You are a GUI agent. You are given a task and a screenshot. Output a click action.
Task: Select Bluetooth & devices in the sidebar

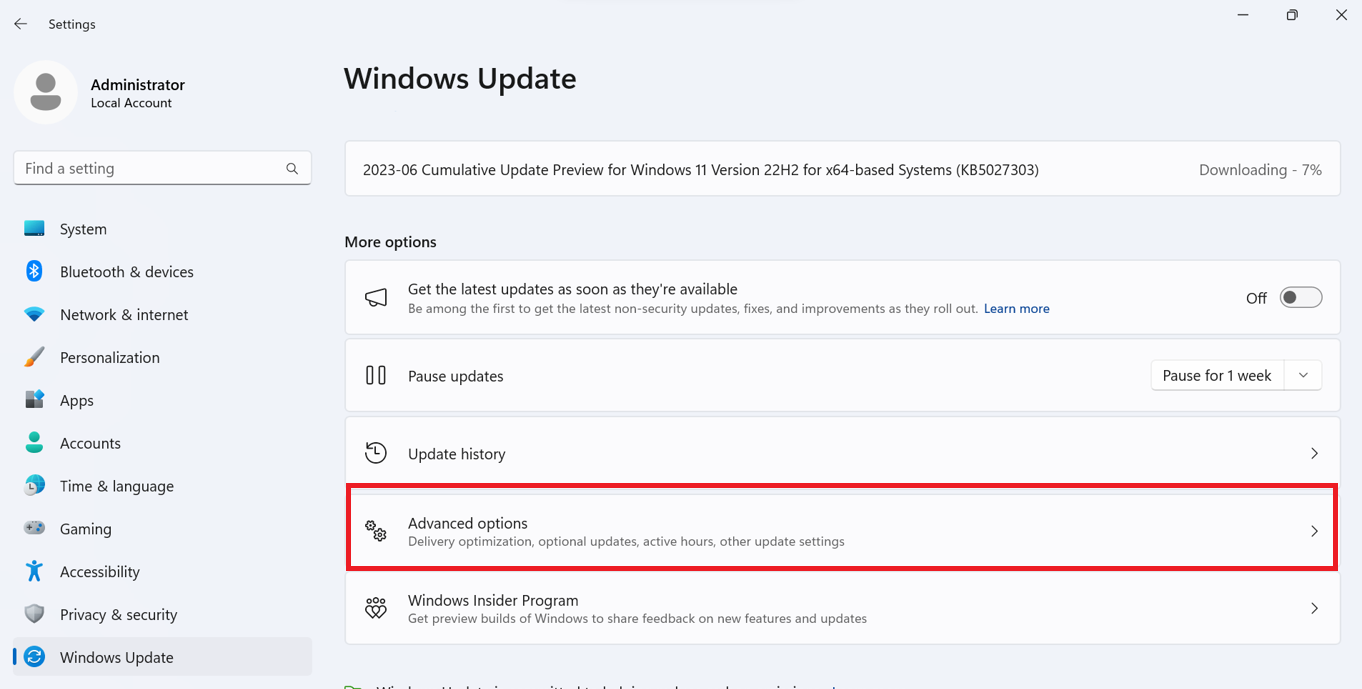tap(128, 271)
